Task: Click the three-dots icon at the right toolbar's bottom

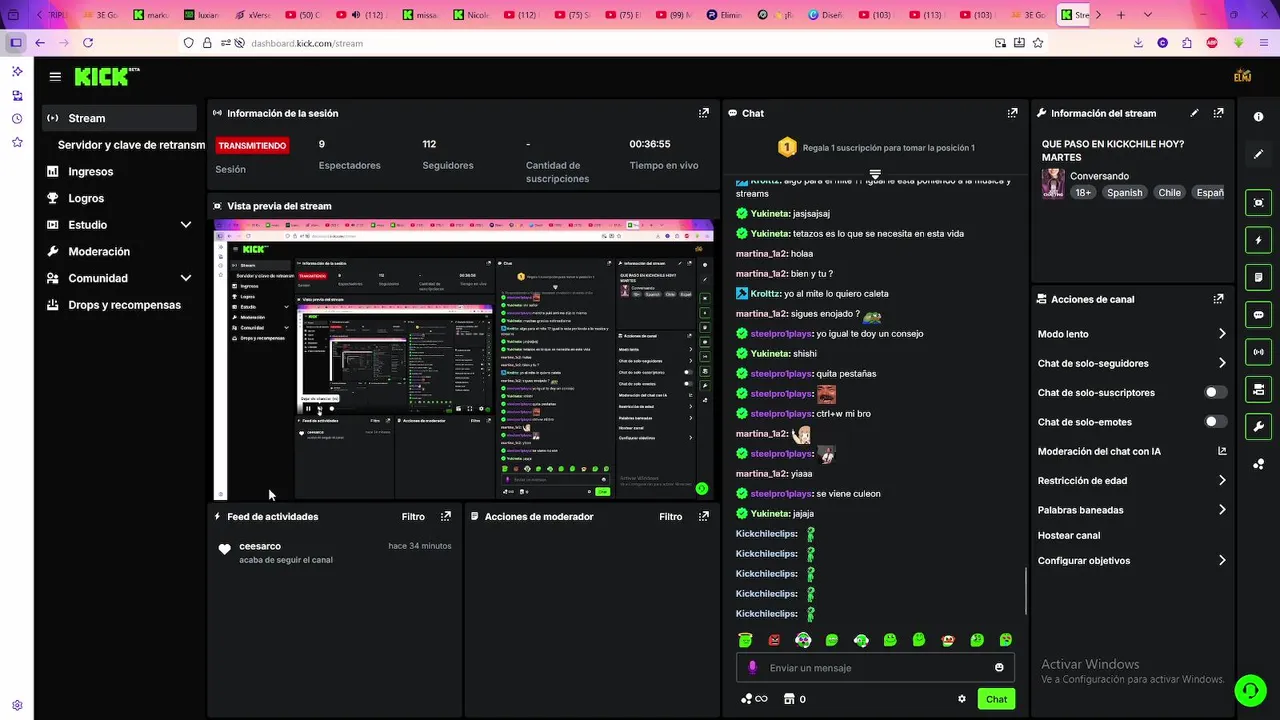Action: tap(1258, 464)
